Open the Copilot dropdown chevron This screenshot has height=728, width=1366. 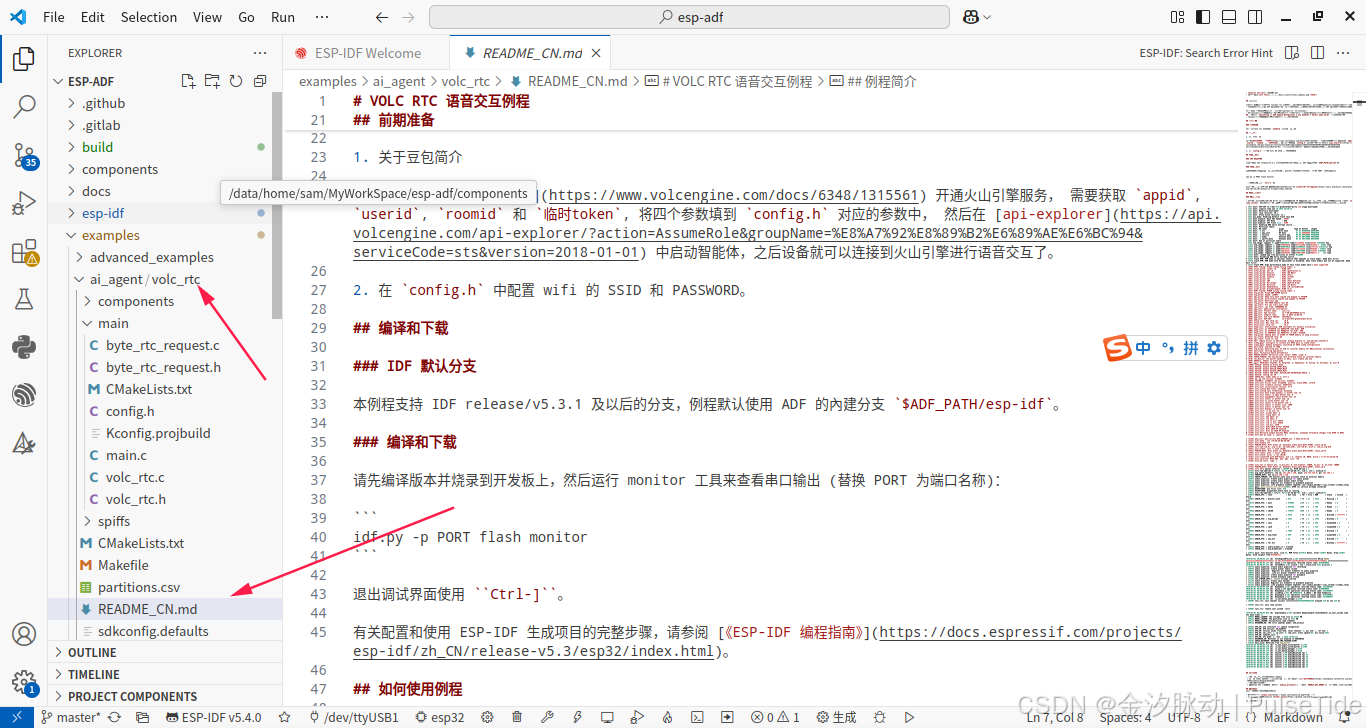pos(988,17)
